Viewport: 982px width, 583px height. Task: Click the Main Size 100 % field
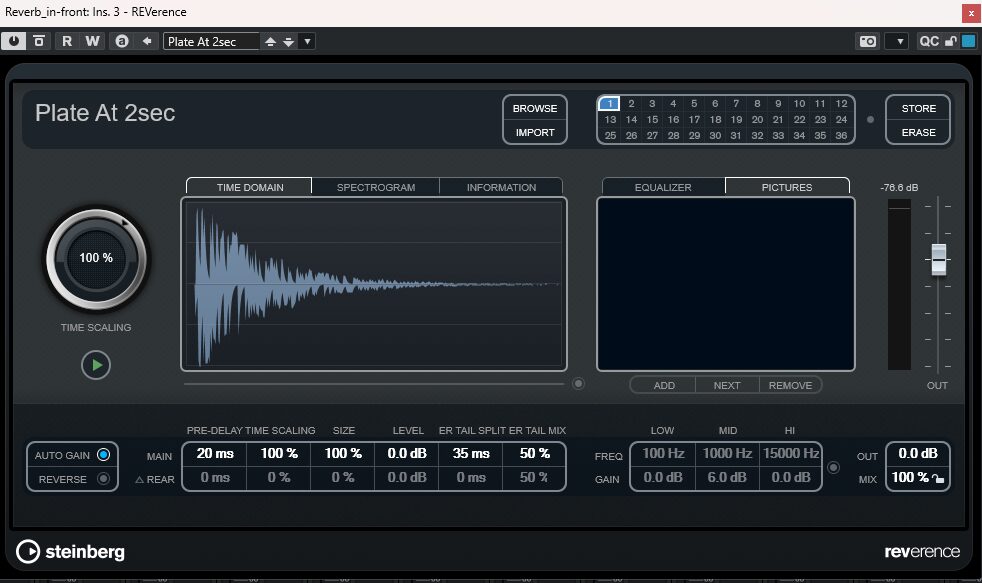343,453
